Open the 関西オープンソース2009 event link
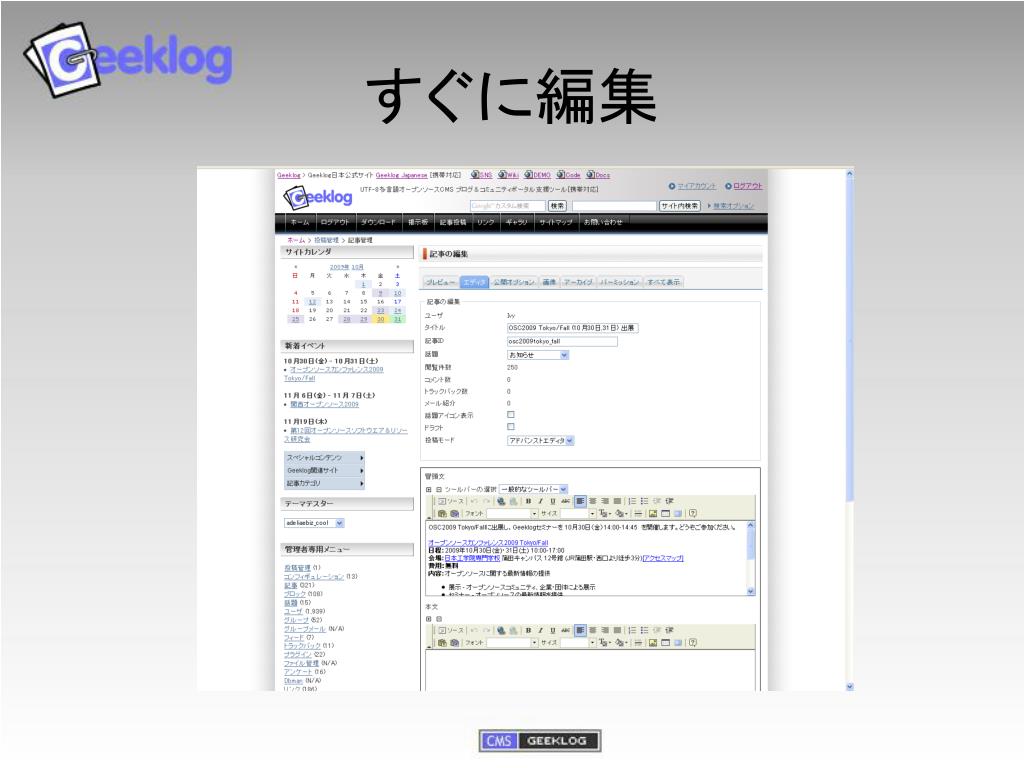The width and height of the screenshot is (1024, 768). [325, 404]
